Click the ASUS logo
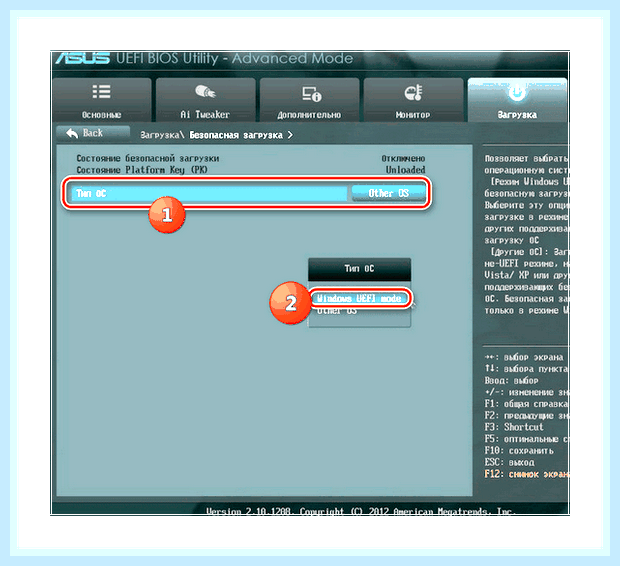Viewport: 620px width, 566px height. [x=82, y=59]
